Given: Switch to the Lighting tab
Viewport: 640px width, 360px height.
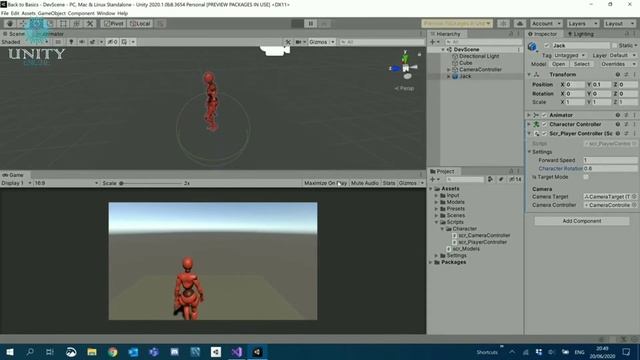Looking at the screenshot, I should (580, 34).
